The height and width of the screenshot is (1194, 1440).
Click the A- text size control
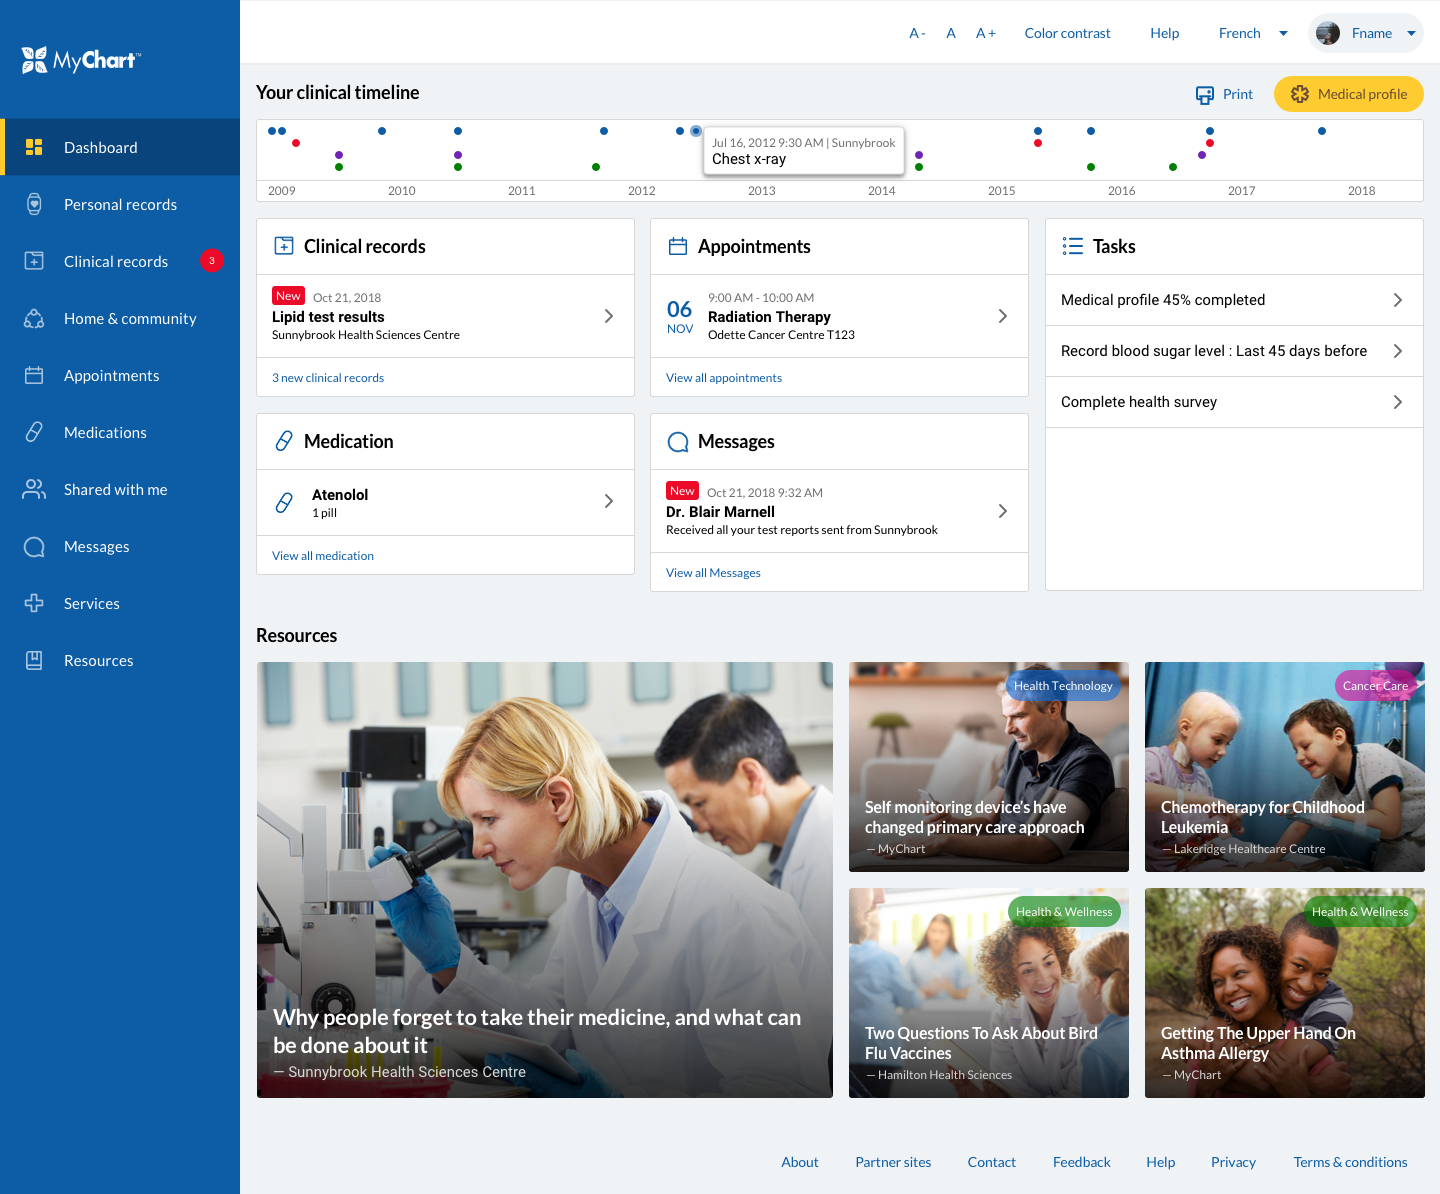[x=917, y=33]
